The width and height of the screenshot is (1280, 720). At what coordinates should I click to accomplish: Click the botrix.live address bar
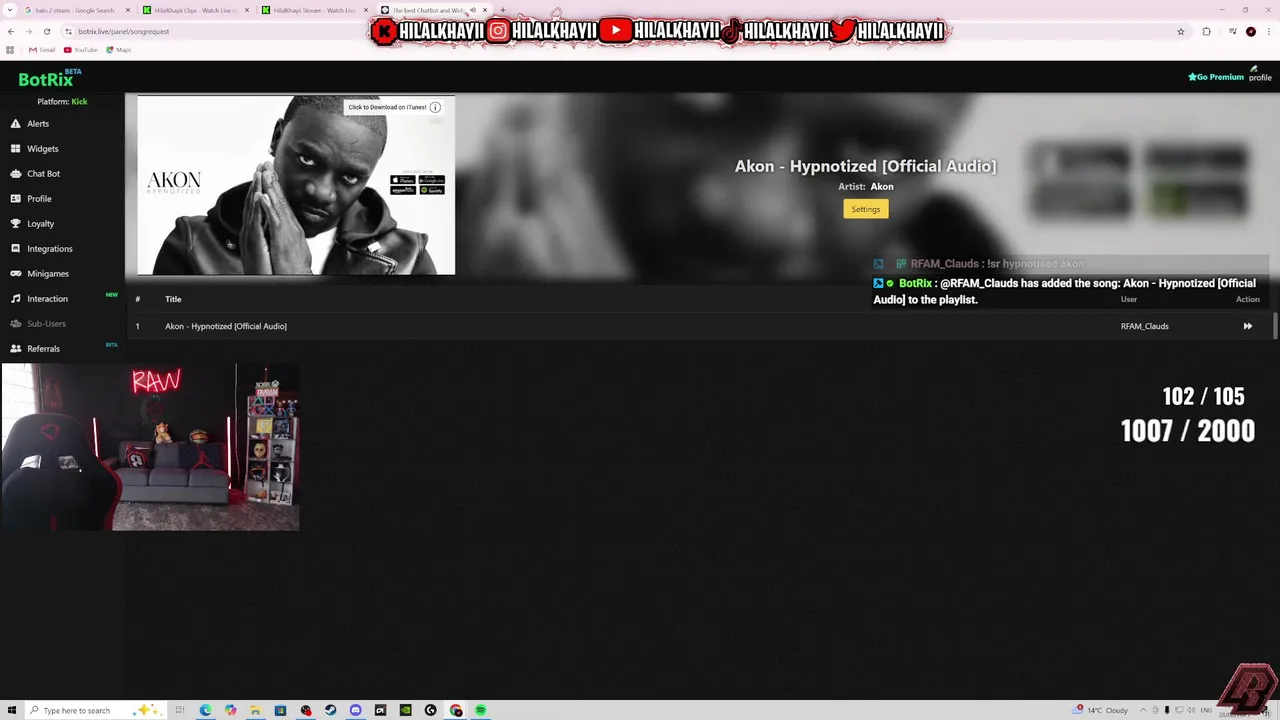pos(124,31)
